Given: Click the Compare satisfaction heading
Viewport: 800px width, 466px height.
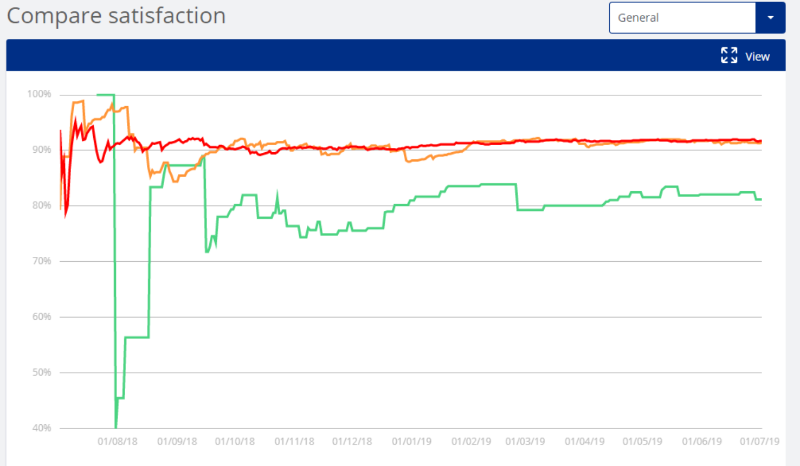Looking at the screenshot, I should point(116,16).
